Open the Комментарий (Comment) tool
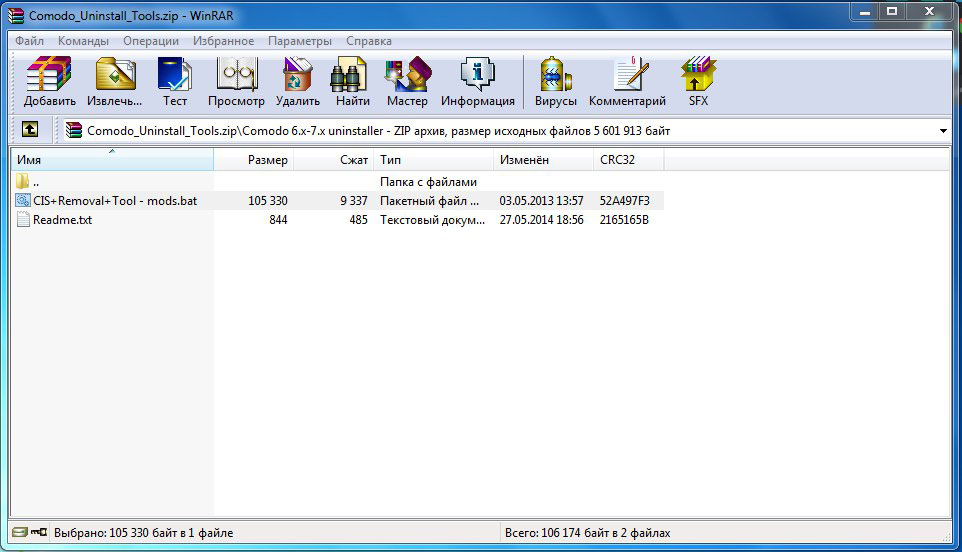 [627, 82]
